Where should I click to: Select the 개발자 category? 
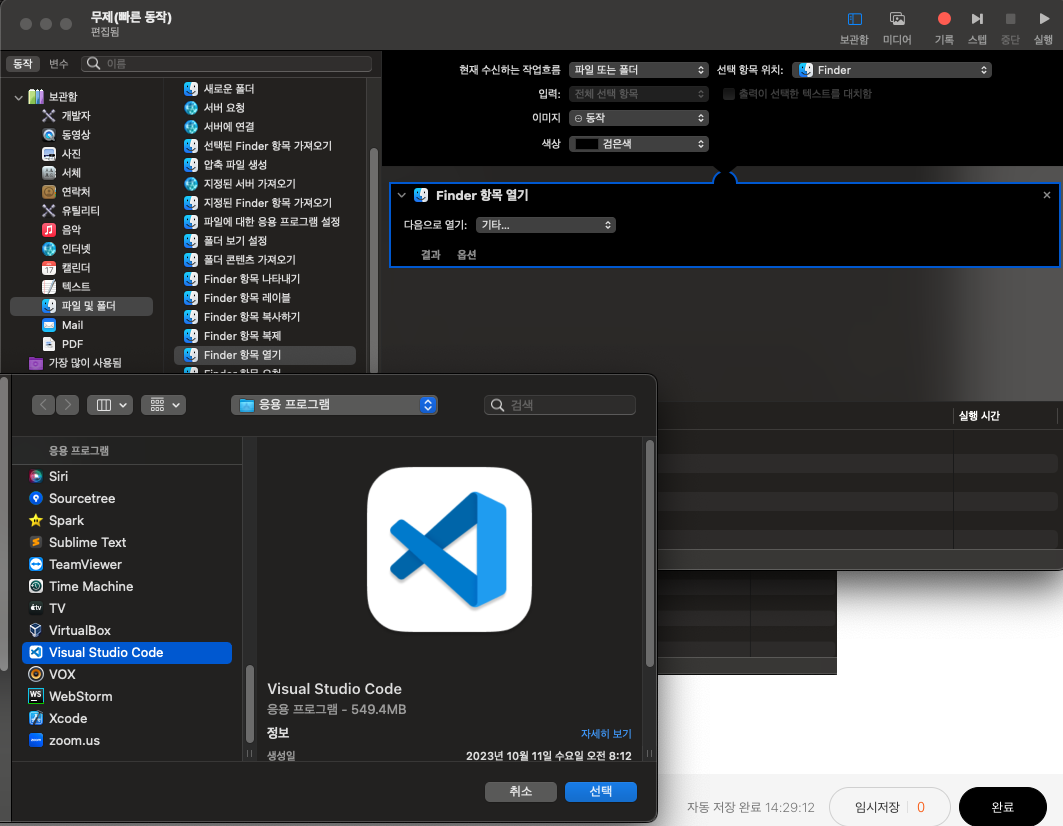(x=75, y=116)
